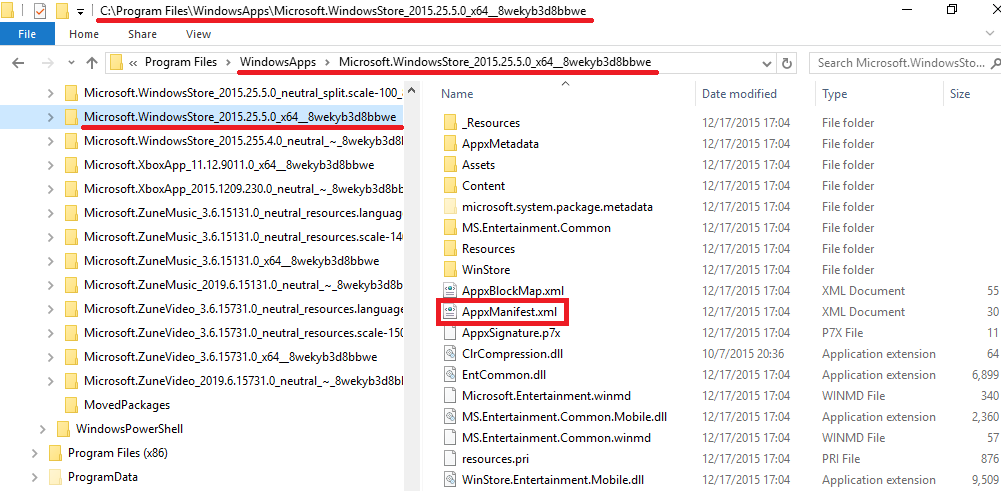Screen dimensions: 1001x491
Task: Select the AppxSignature.p7x file icon
Action: coord(450,333)
